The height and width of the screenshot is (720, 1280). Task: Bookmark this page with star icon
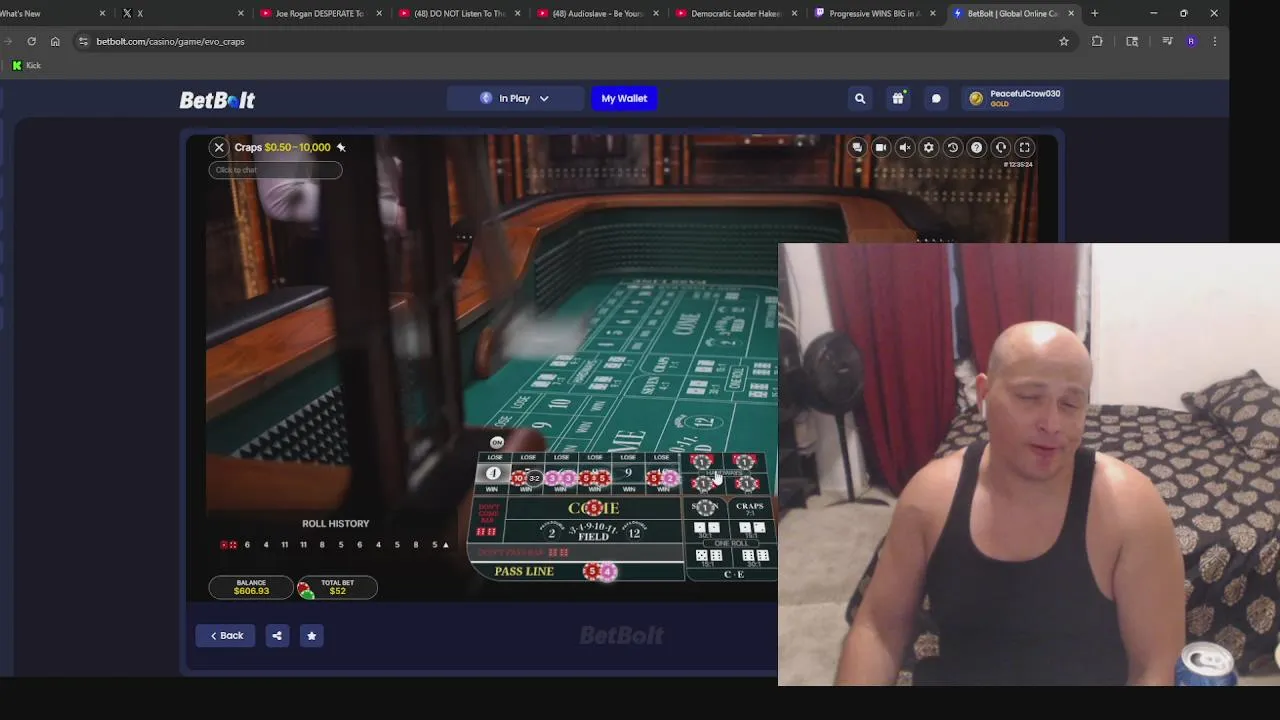click(x=1064, y=41)
